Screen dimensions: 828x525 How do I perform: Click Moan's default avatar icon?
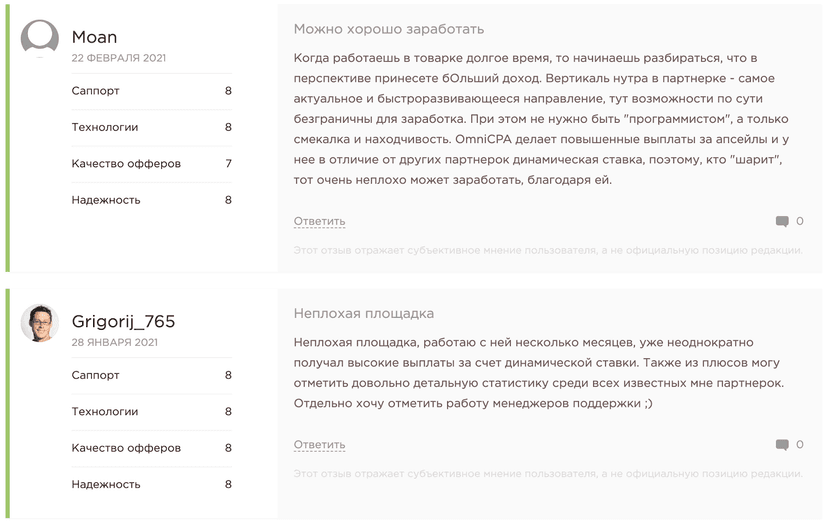coord(40,39)
